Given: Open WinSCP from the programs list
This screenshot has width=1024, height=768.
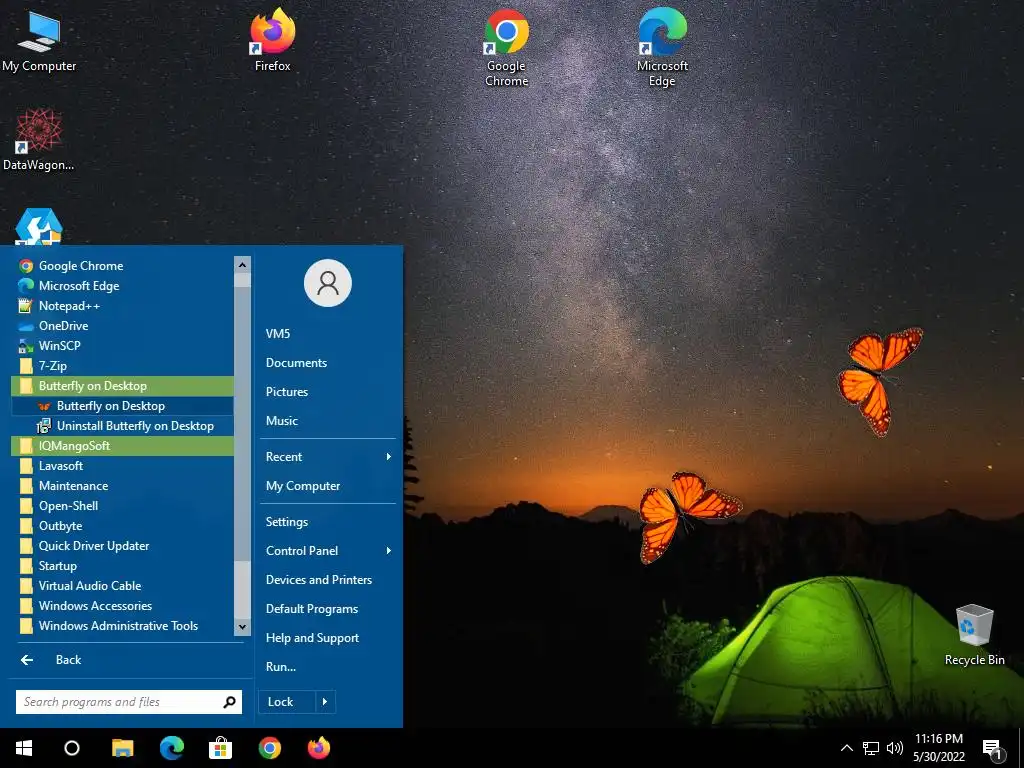Looking at the screenshot, I should [122, 346].
